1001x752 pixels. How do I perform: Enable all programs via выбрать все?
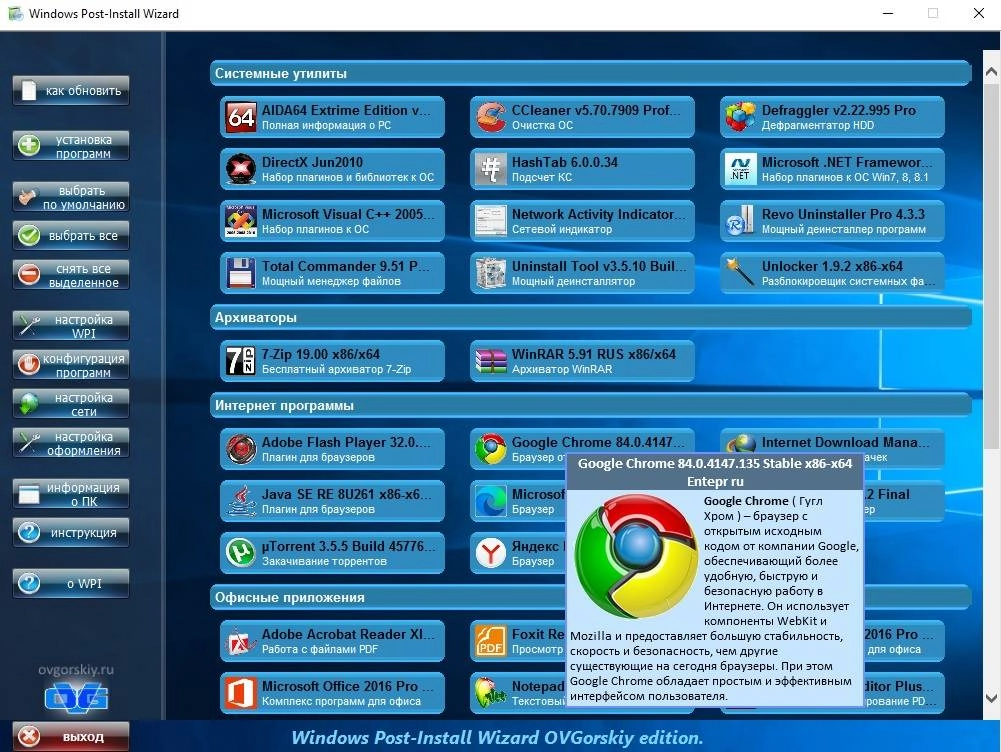click(x=70, y=235)
